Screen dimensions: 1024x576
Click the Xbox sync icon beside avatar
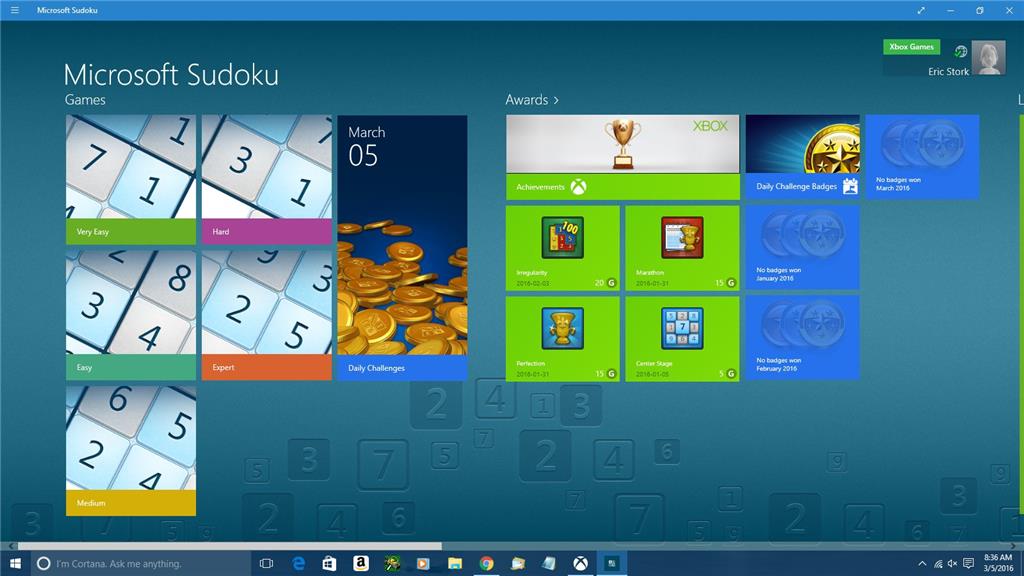pyautogui.click(x=960, y=52)
